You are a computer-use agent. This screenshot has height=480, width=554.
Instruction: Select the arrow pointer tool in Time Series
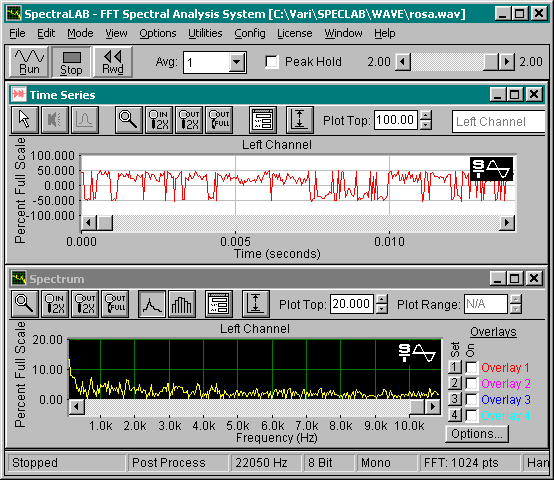coord(24,120)
